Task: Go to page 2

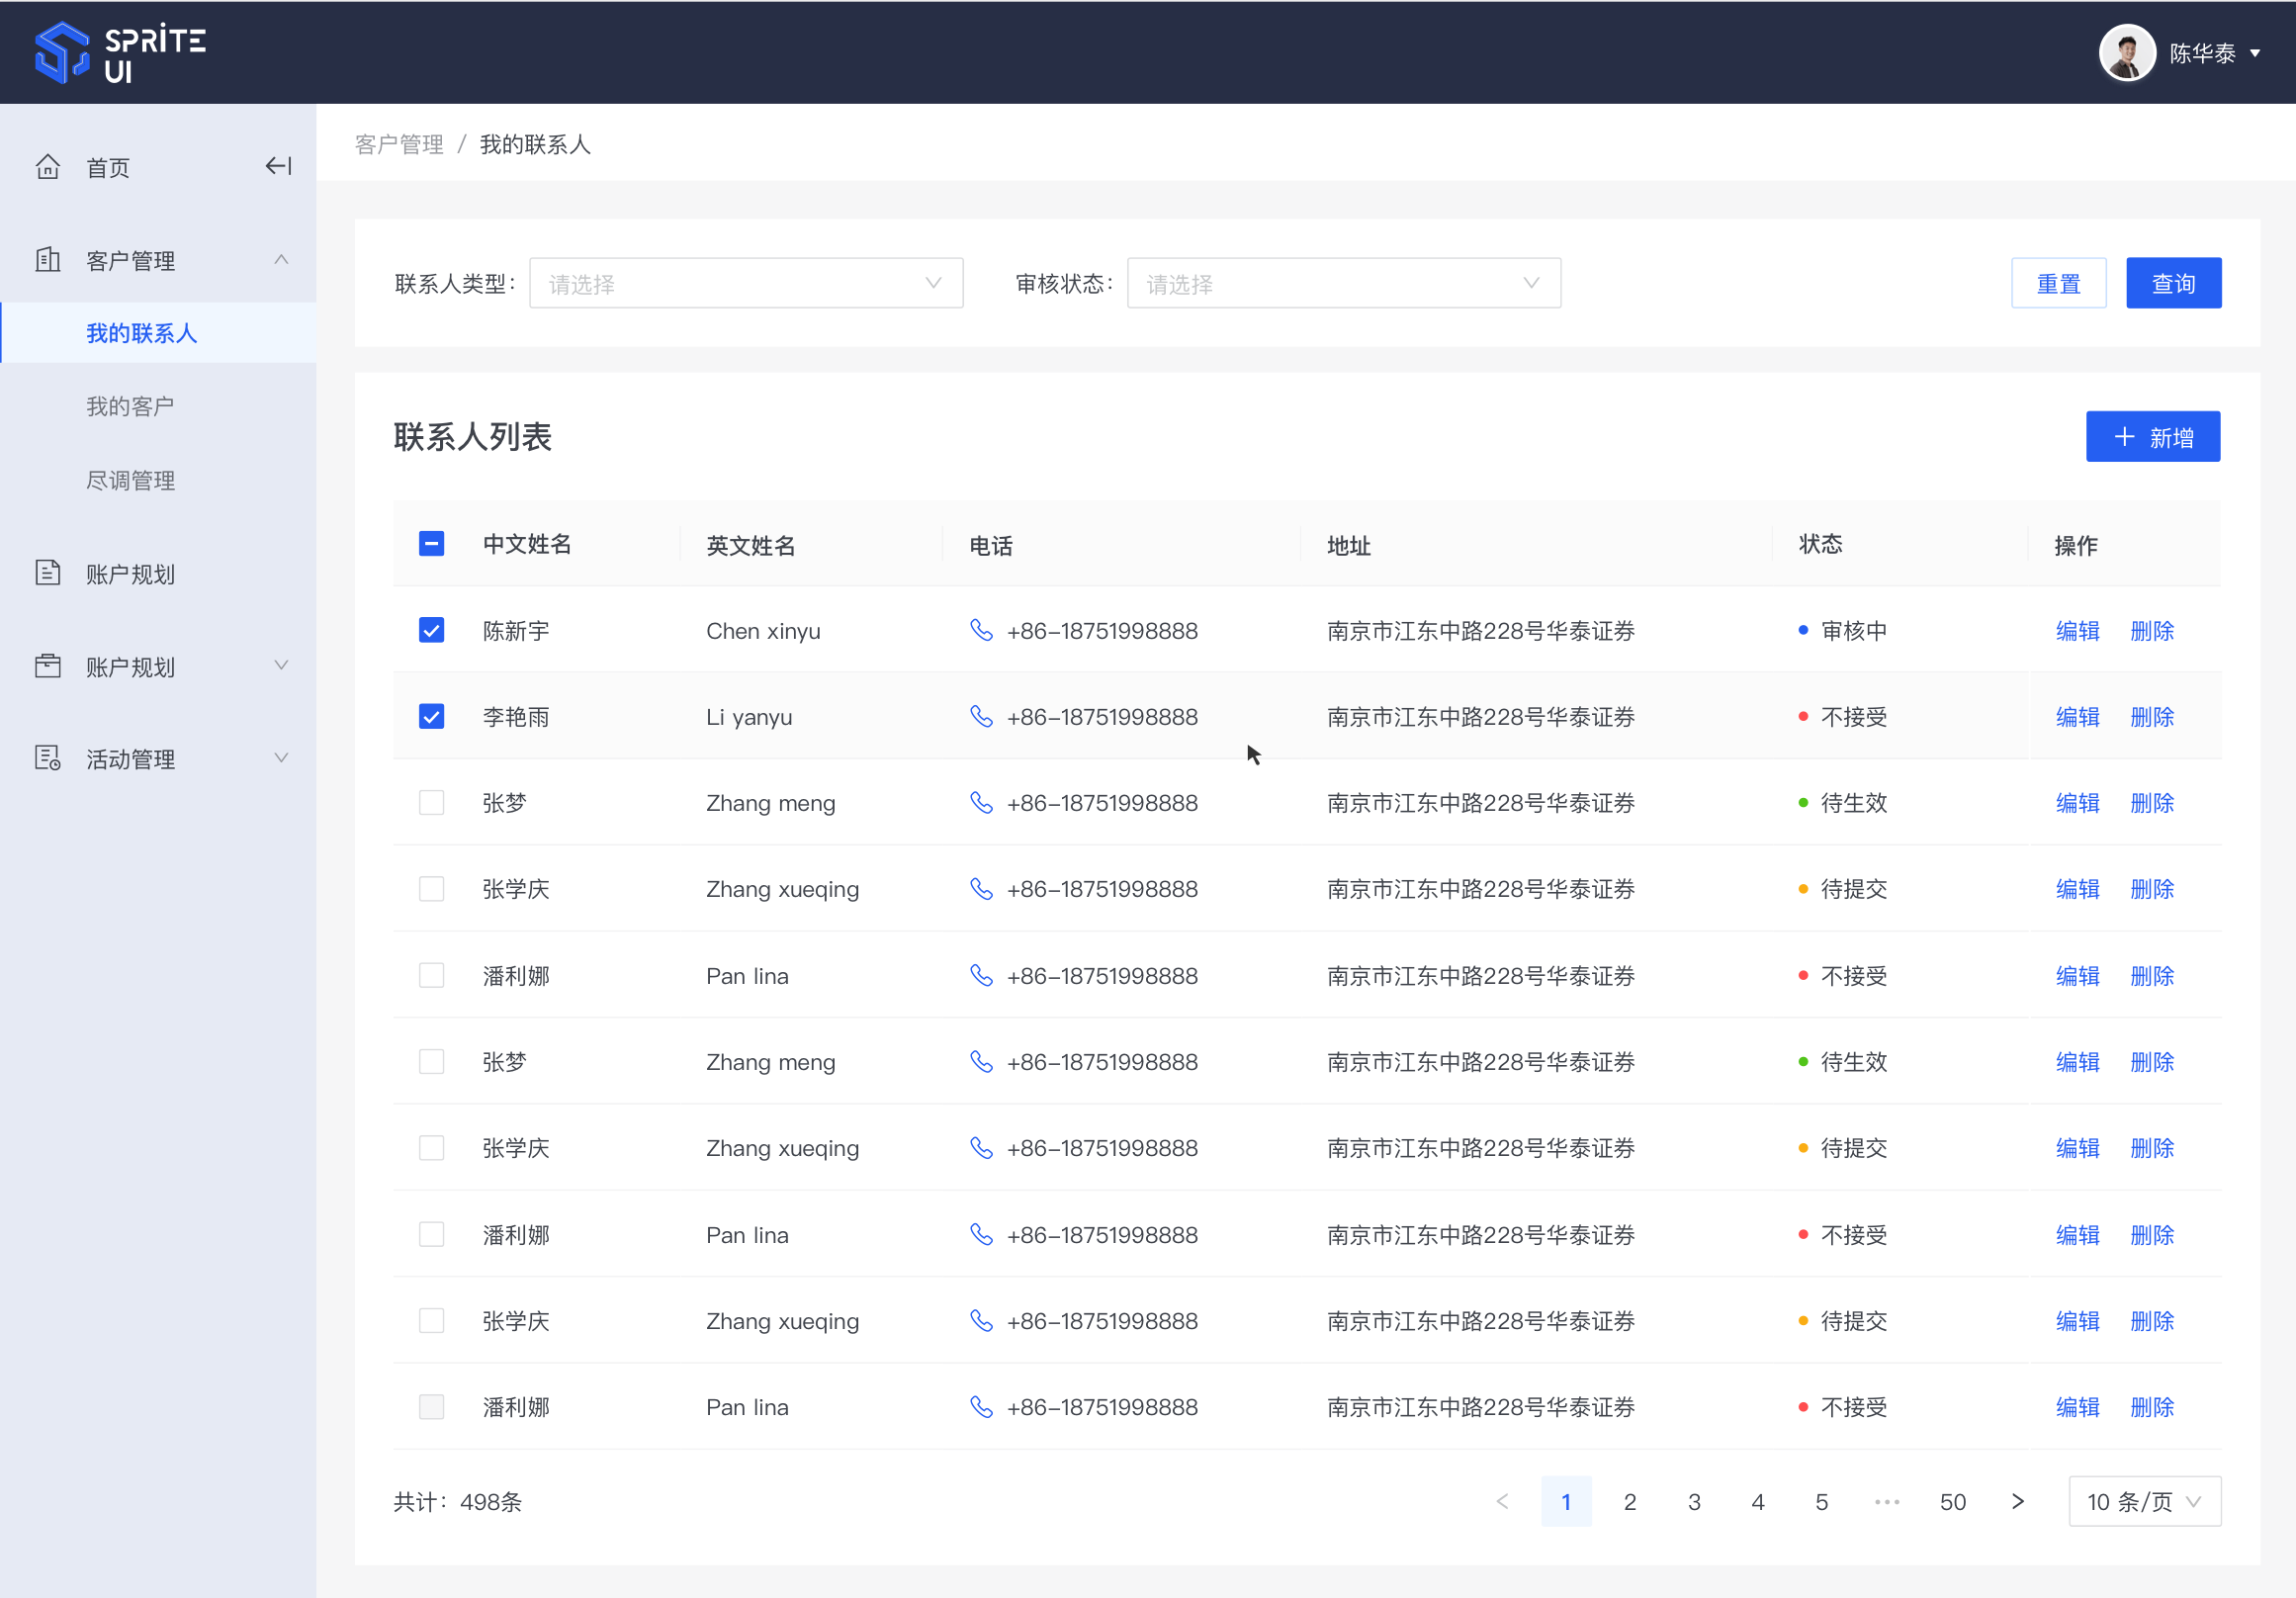Action: [x=1629, y=1501]
